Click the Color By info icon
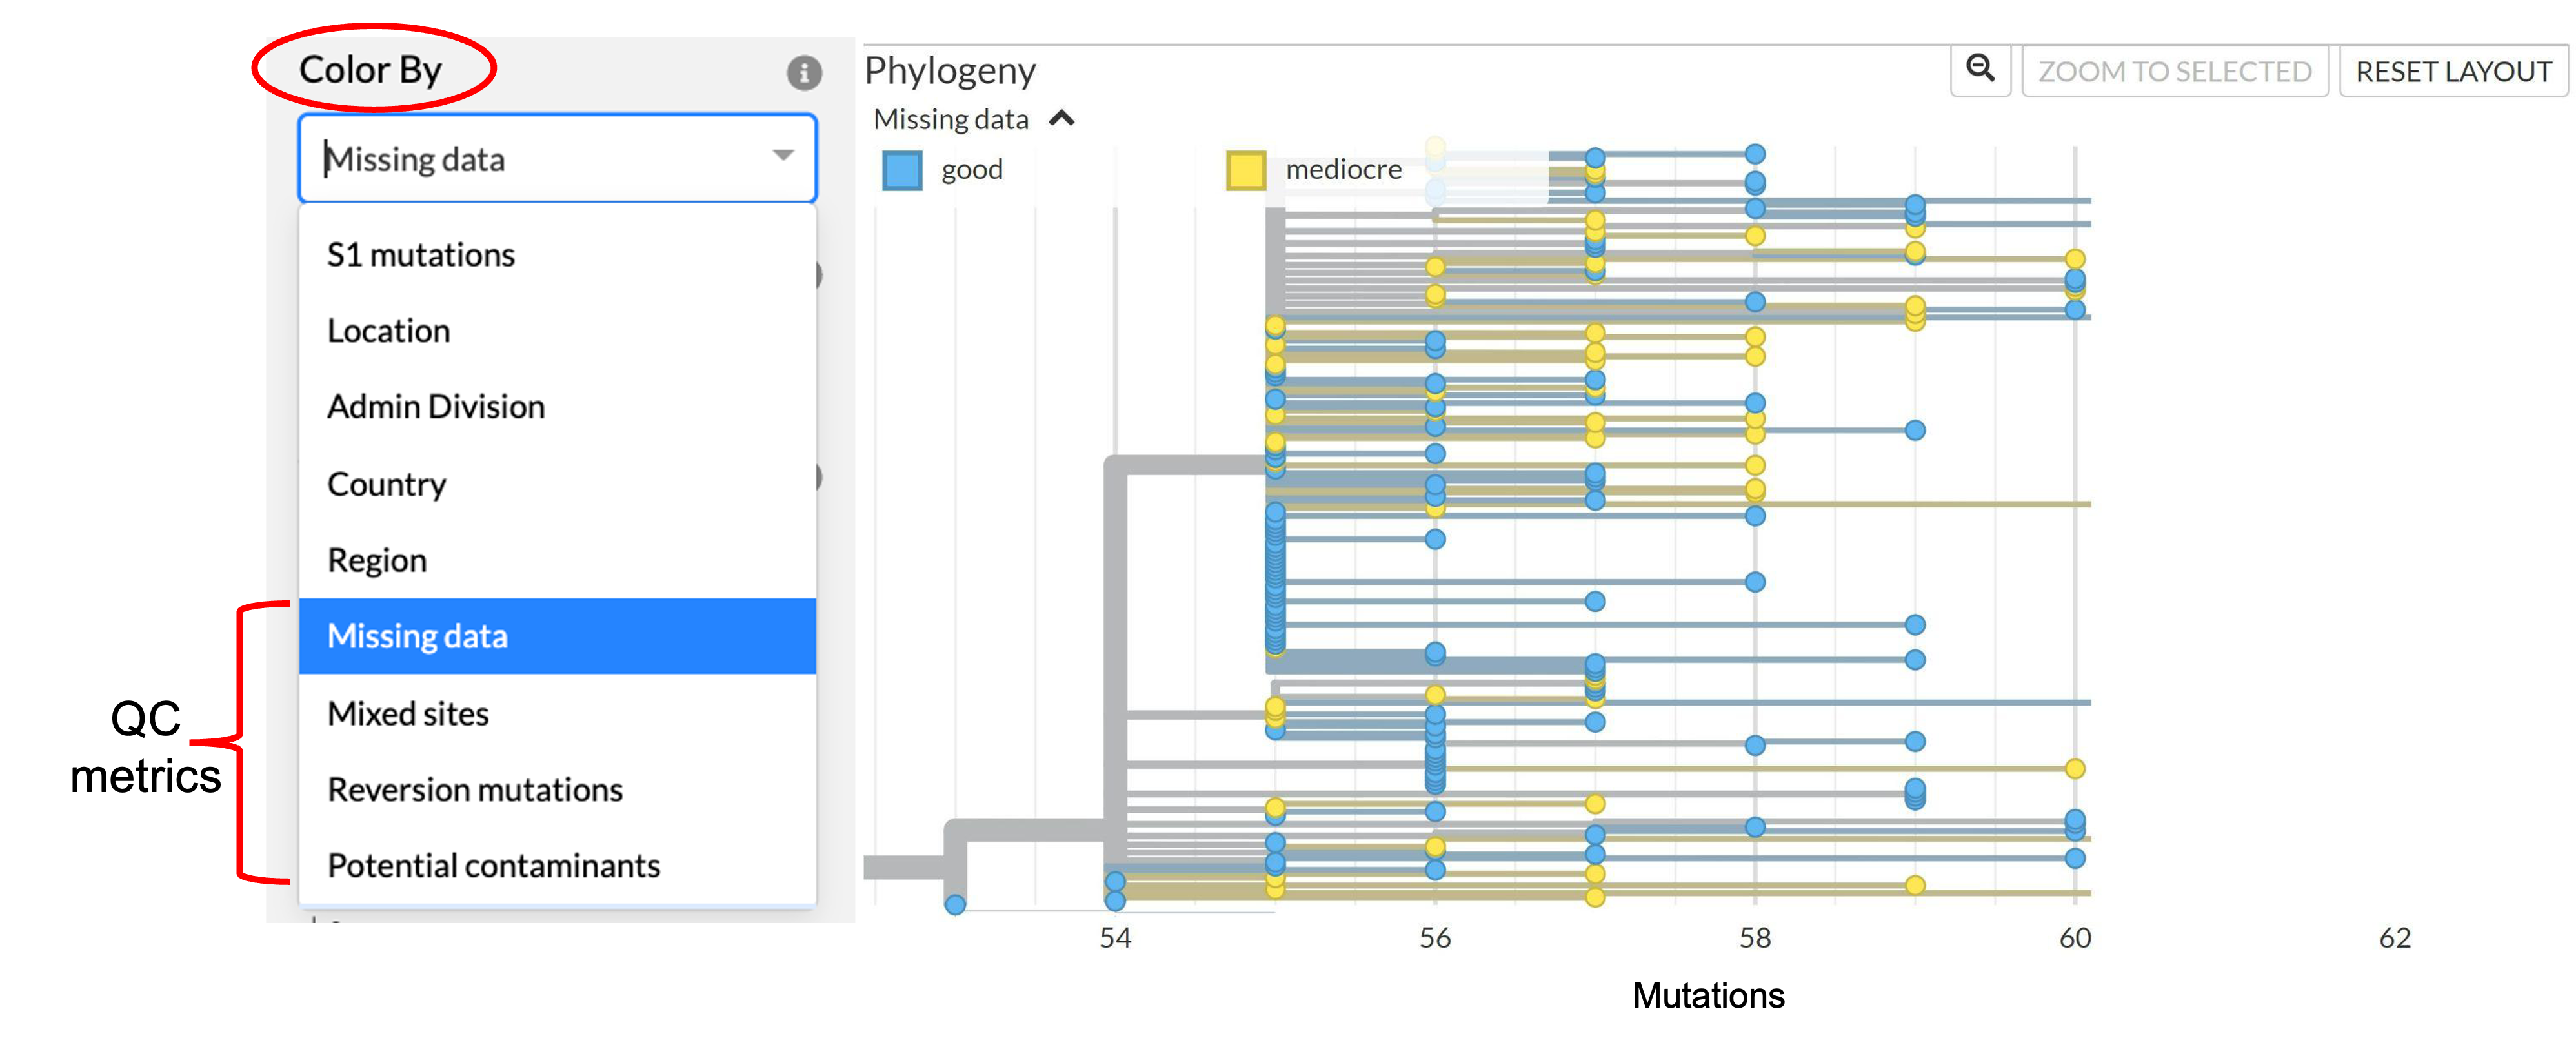The width and height of the screenshot is (2576, 1038). click(x=804, y=72)
